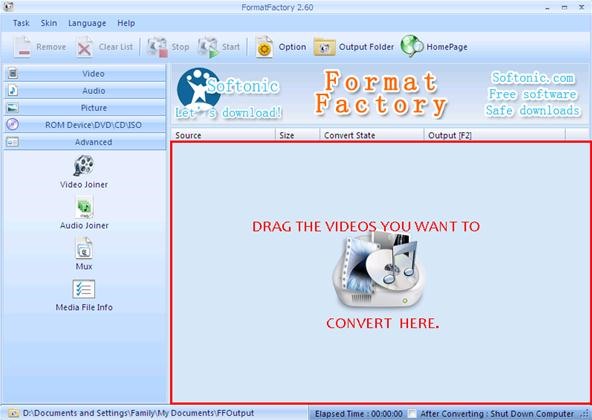Click the FFOutput path in status bar
This screenshot has width=592, height=420.
point(138,413)
